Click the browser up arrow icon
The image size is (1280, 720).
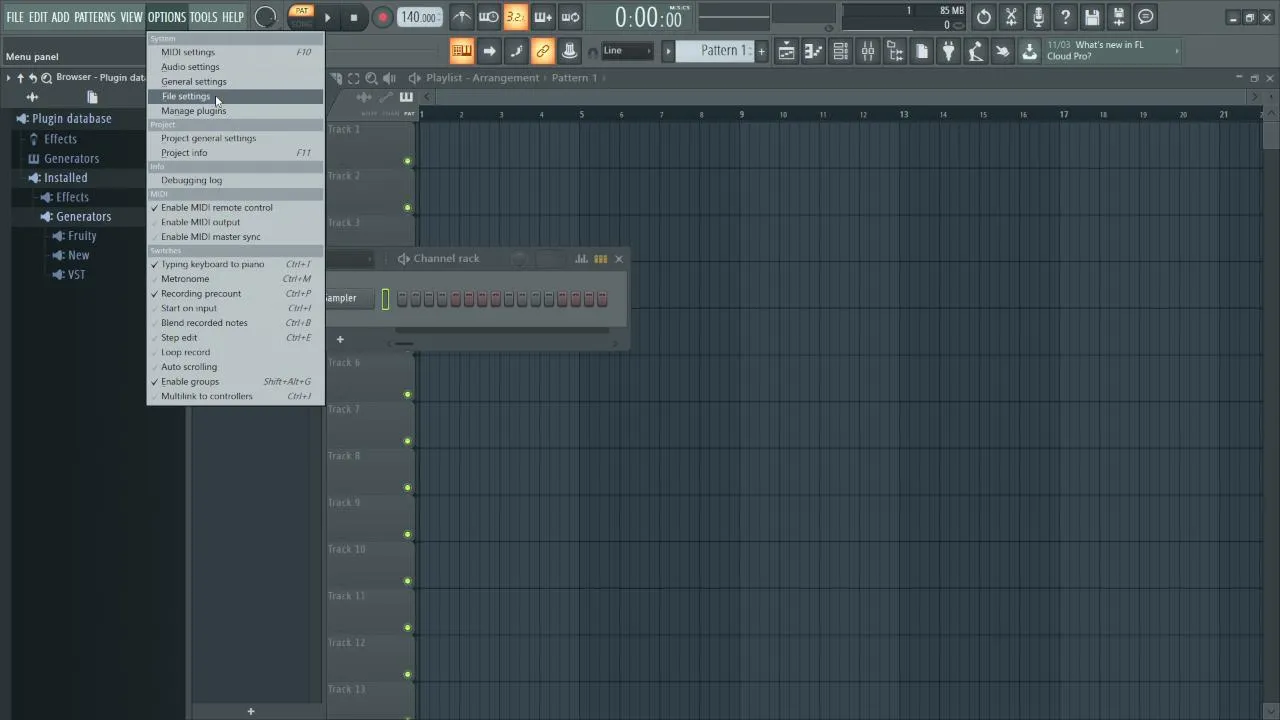pyautogui.click(x=20, y=77)
